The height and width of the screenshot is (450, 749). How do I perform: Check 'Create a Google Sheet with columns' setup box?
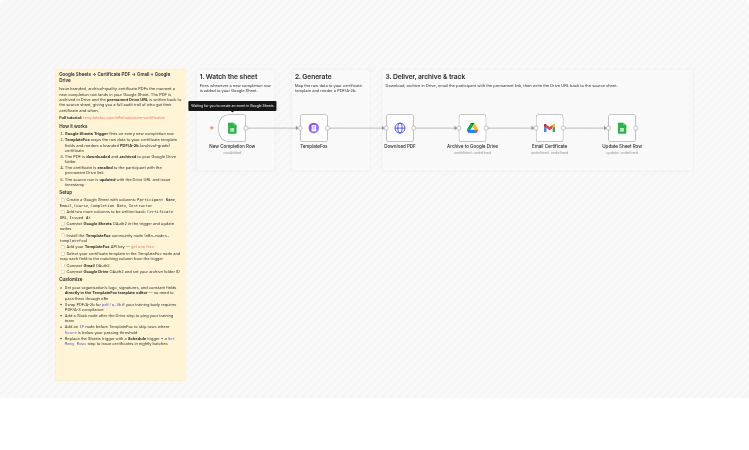point(63,200)
